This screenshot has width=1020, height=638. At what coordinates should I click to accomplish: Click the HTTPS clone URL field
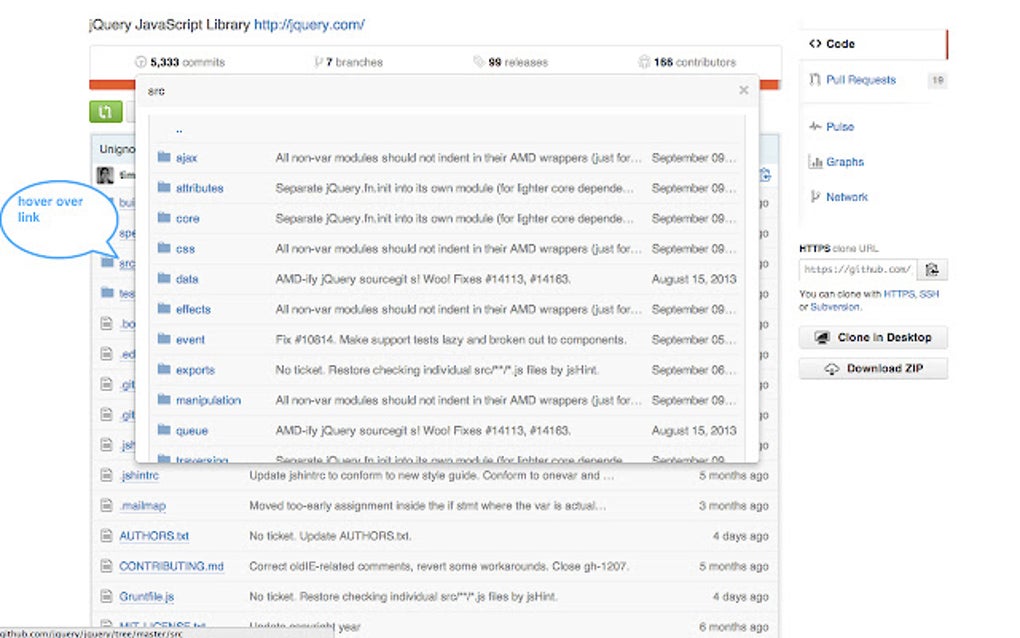(x=860, y=269)
